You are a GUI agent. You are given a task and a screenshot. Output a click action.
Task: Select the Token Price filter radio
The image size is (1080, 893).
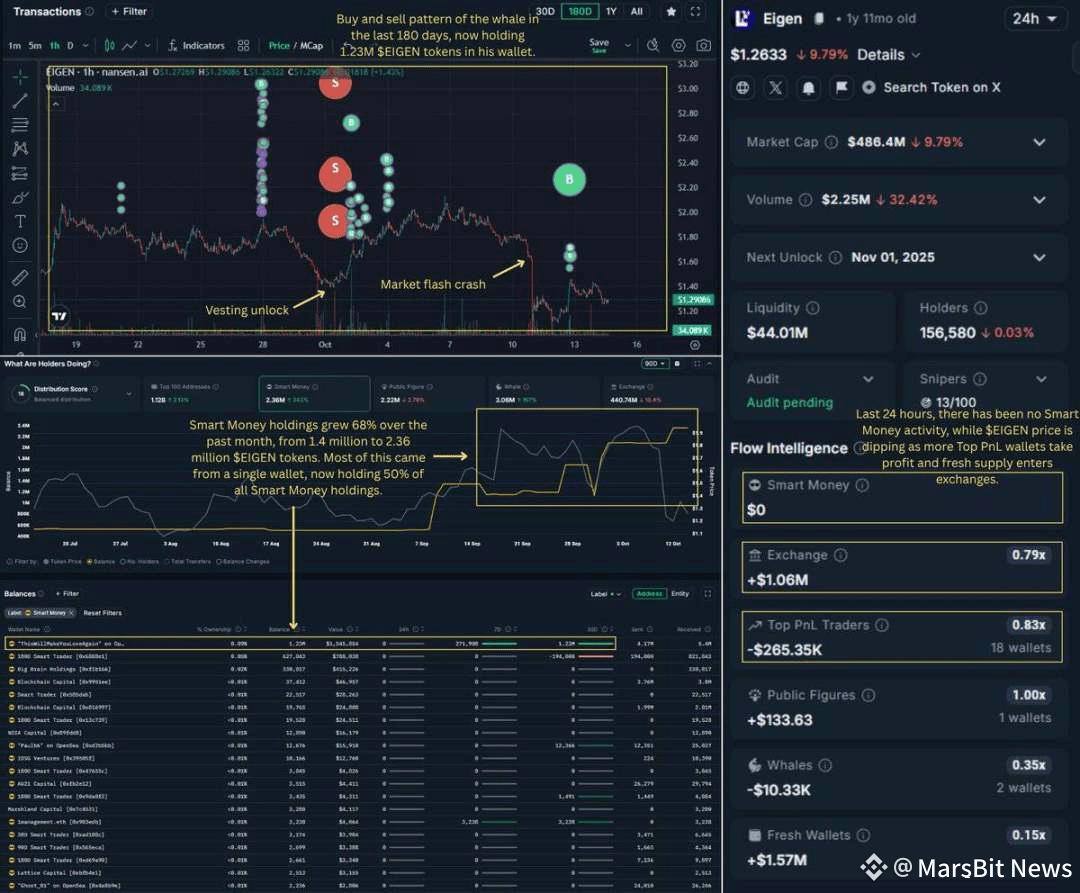tap(46, 562)
